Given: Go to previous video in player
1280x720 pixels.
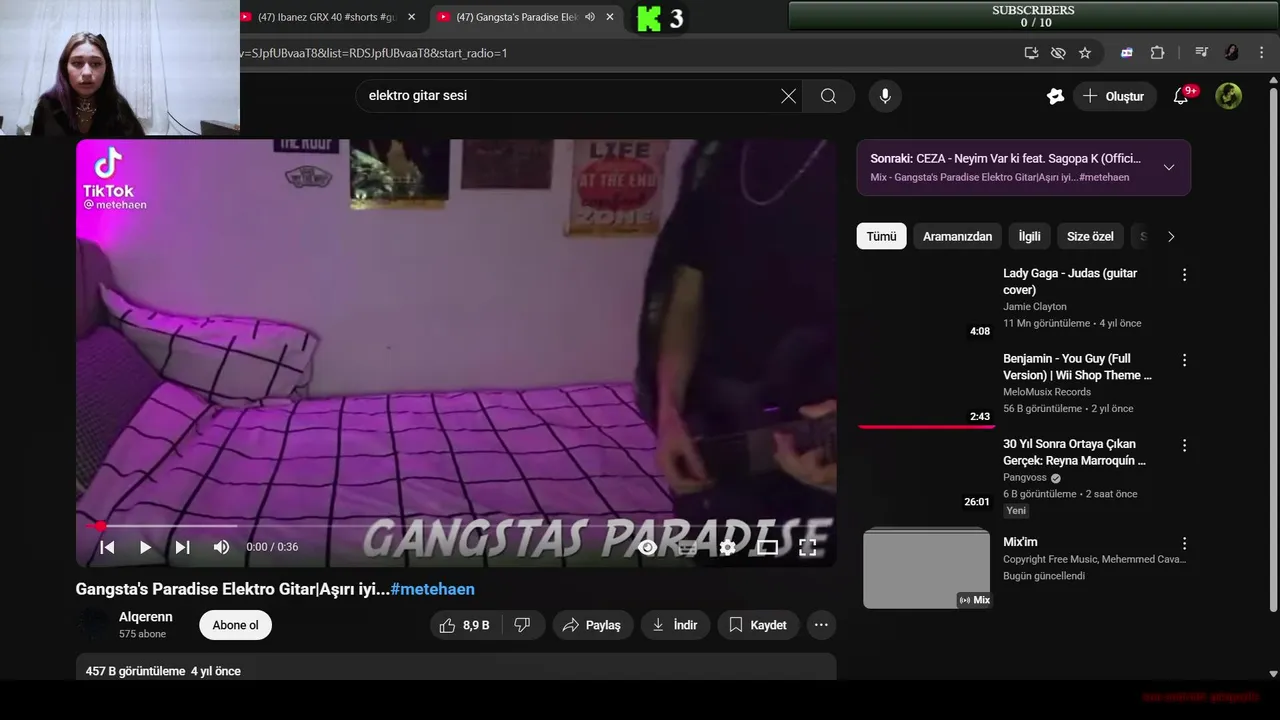Looking at the screenshot, I should (x=107, y=547).
